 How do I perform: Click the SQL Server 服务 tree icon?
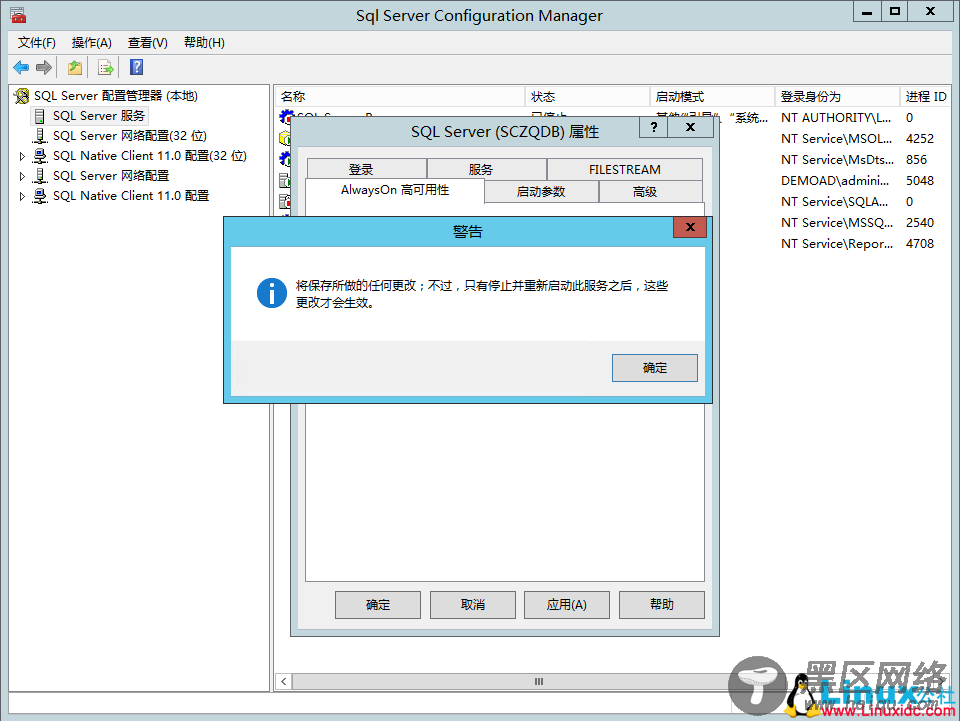pyautogui.click(x=40, y=116)
